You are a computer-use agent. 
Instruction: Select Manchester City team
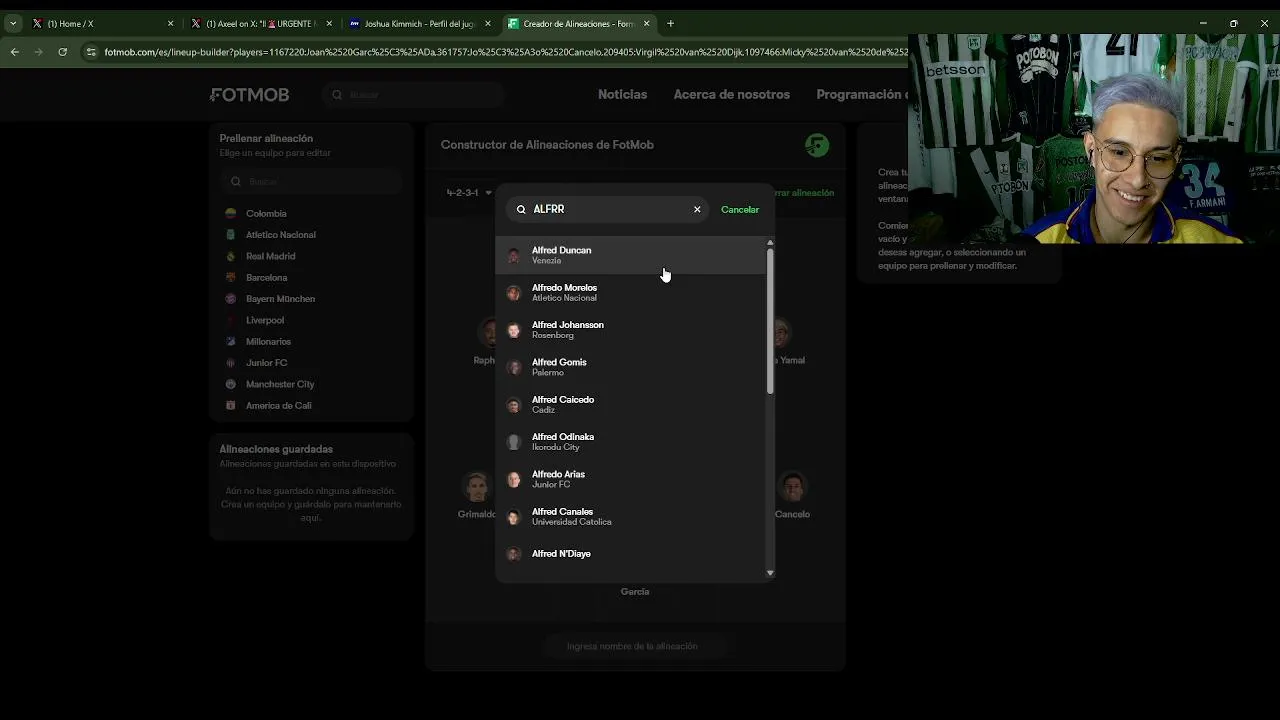(x=280, y=384)
